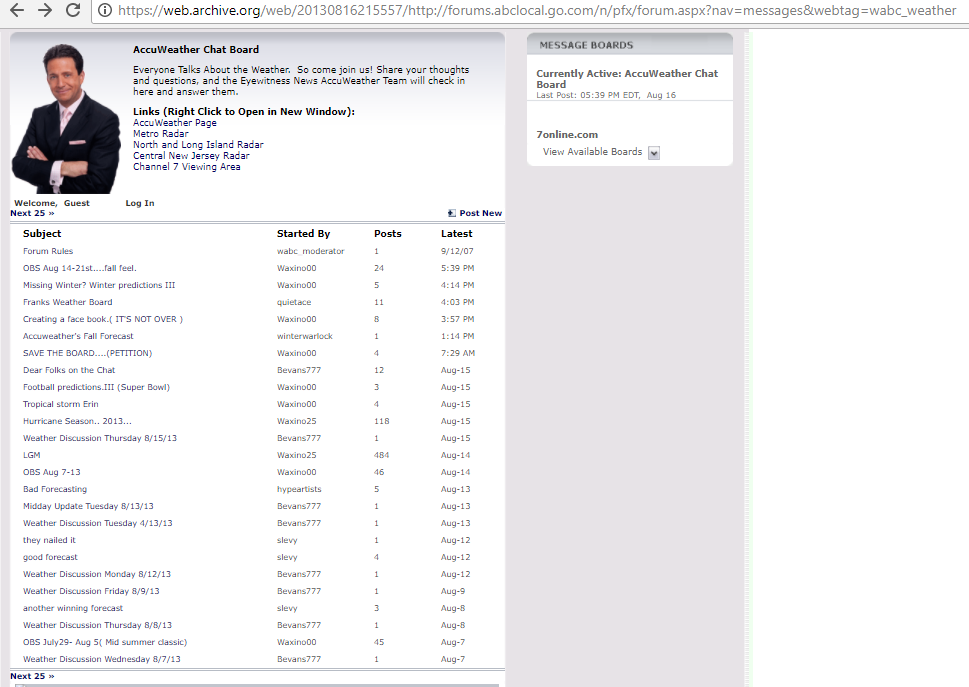
Task: Click the bottom Next 25 link
Action: (x=32, y=676)
